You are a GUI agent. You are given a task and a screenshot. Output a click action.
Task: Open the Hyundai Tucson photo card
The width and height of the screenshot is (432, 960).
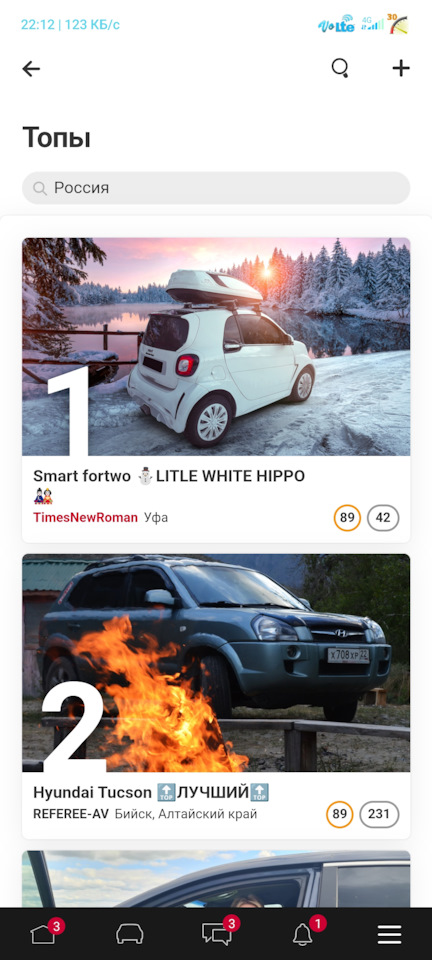tap(216, 663)
